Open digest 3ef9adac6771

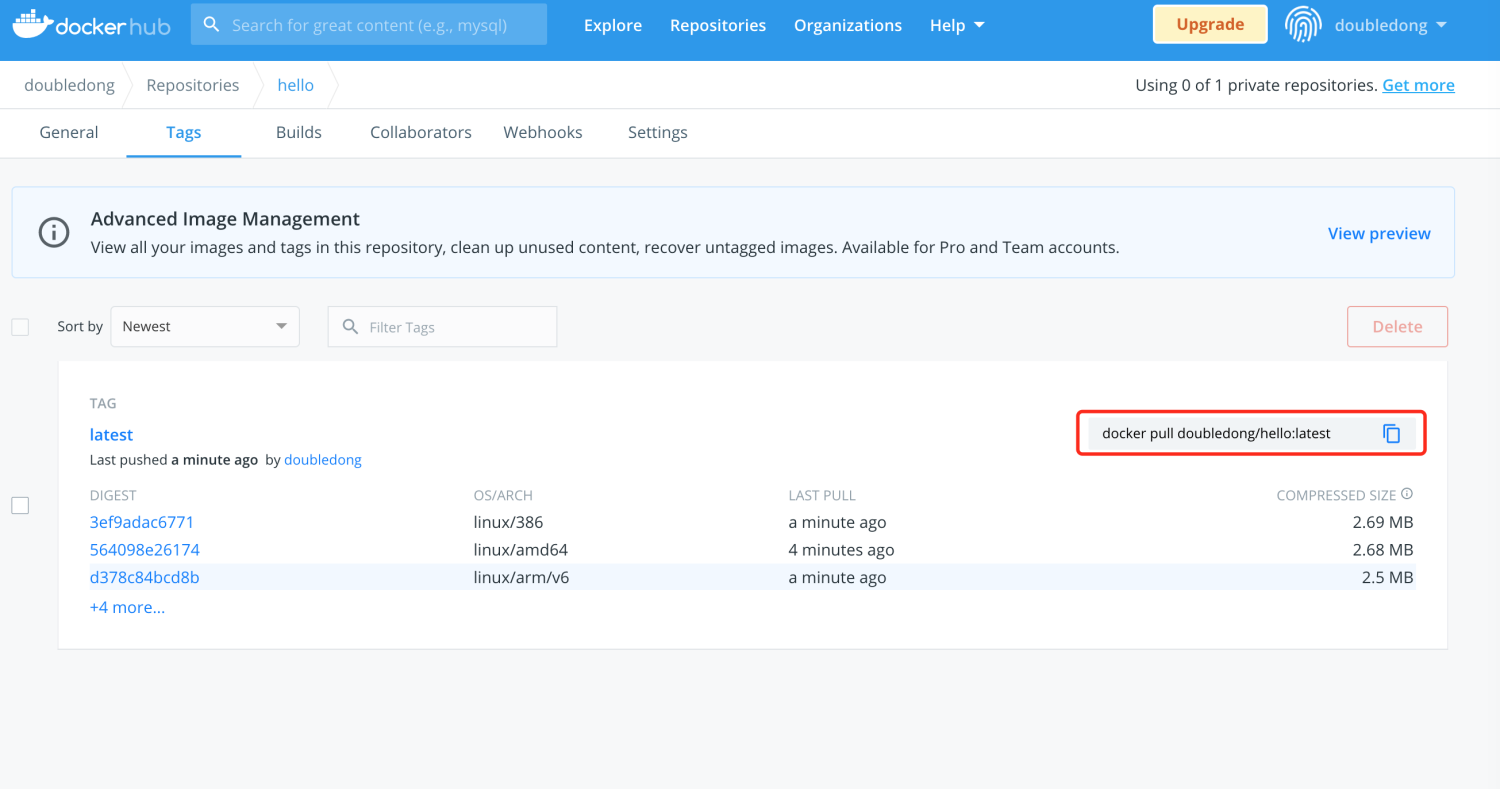(x=141, y=522)
